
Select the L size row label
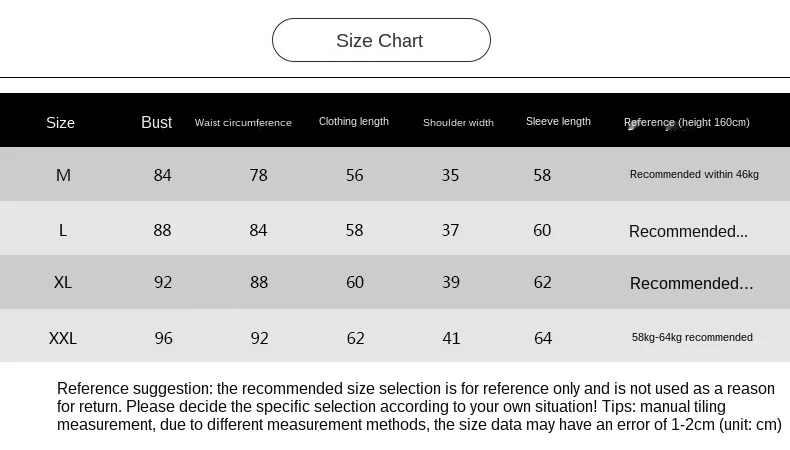63,230
